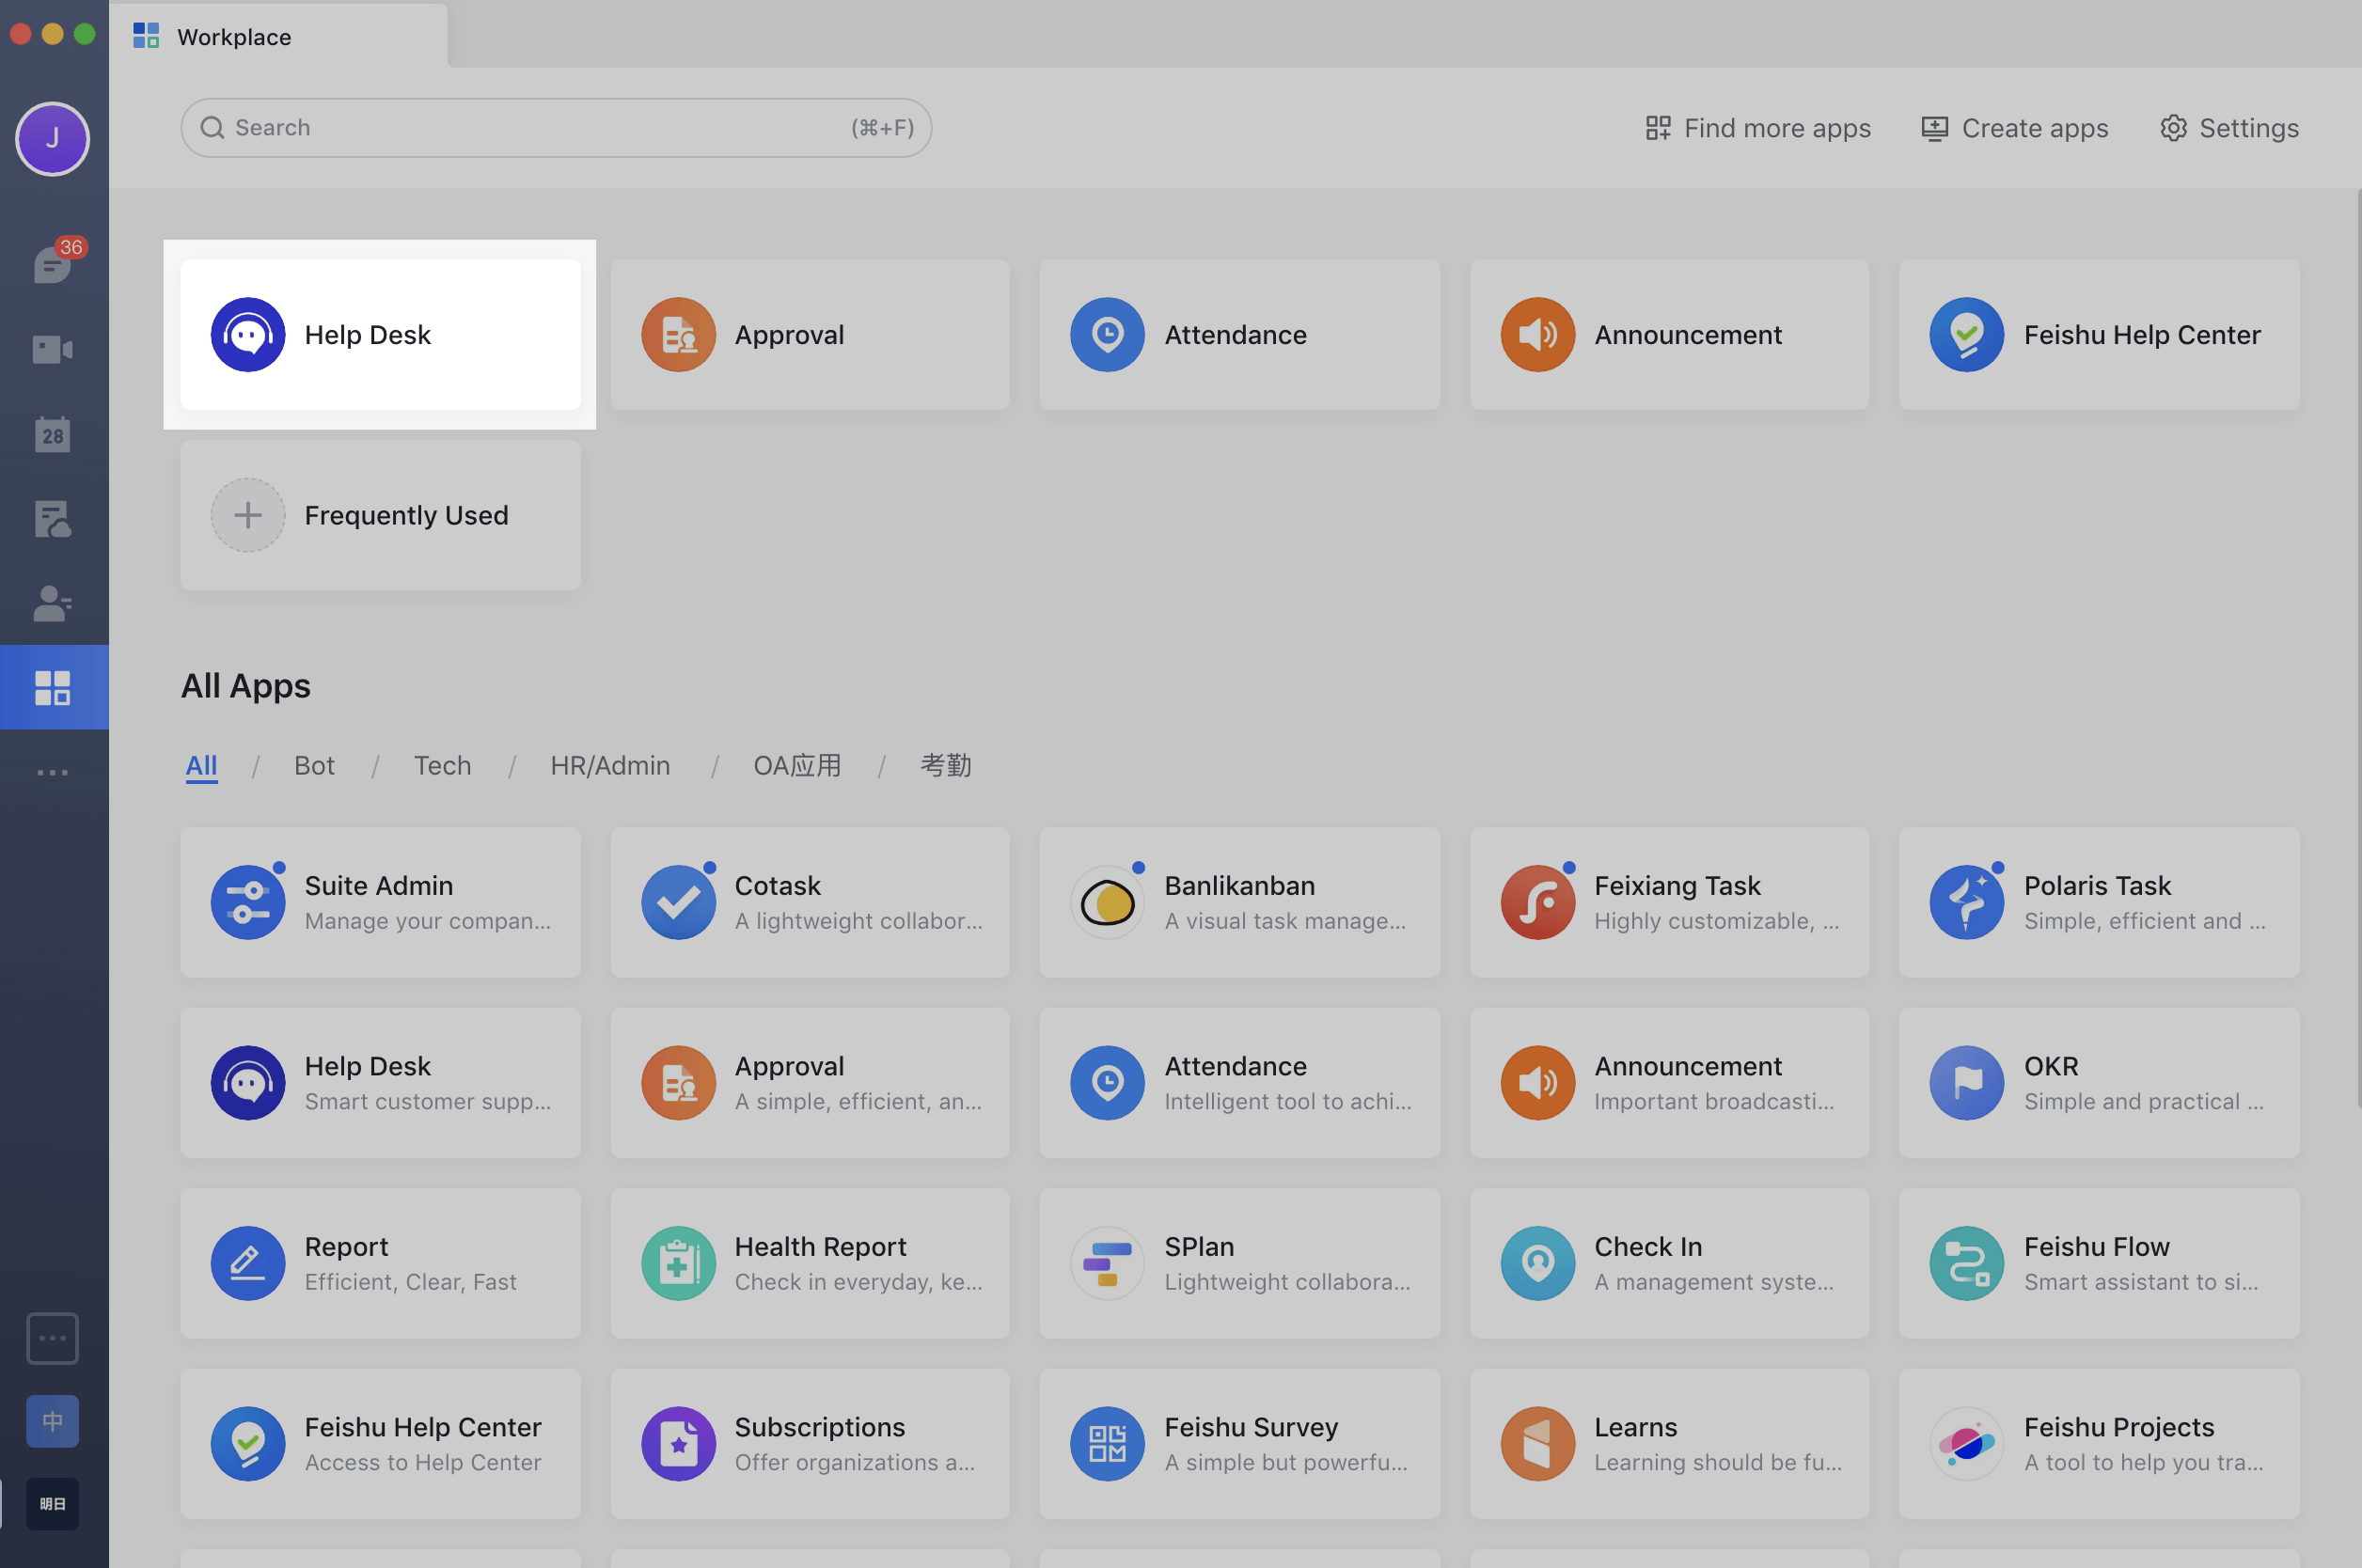Open the Feishu Flow app
The height and width of the screenshot is (1568, 2362).
pyautogui.click(x=2099, y=1263)
